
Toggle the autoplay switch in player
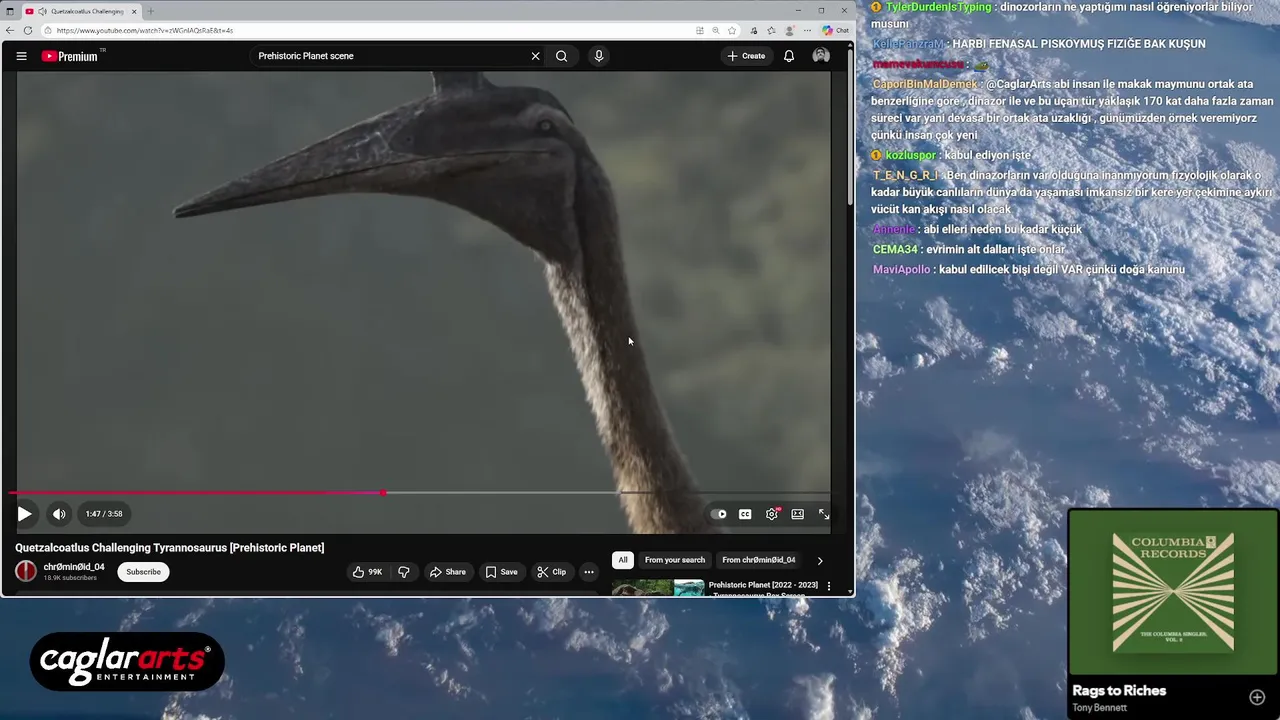[x=719, y=514]
